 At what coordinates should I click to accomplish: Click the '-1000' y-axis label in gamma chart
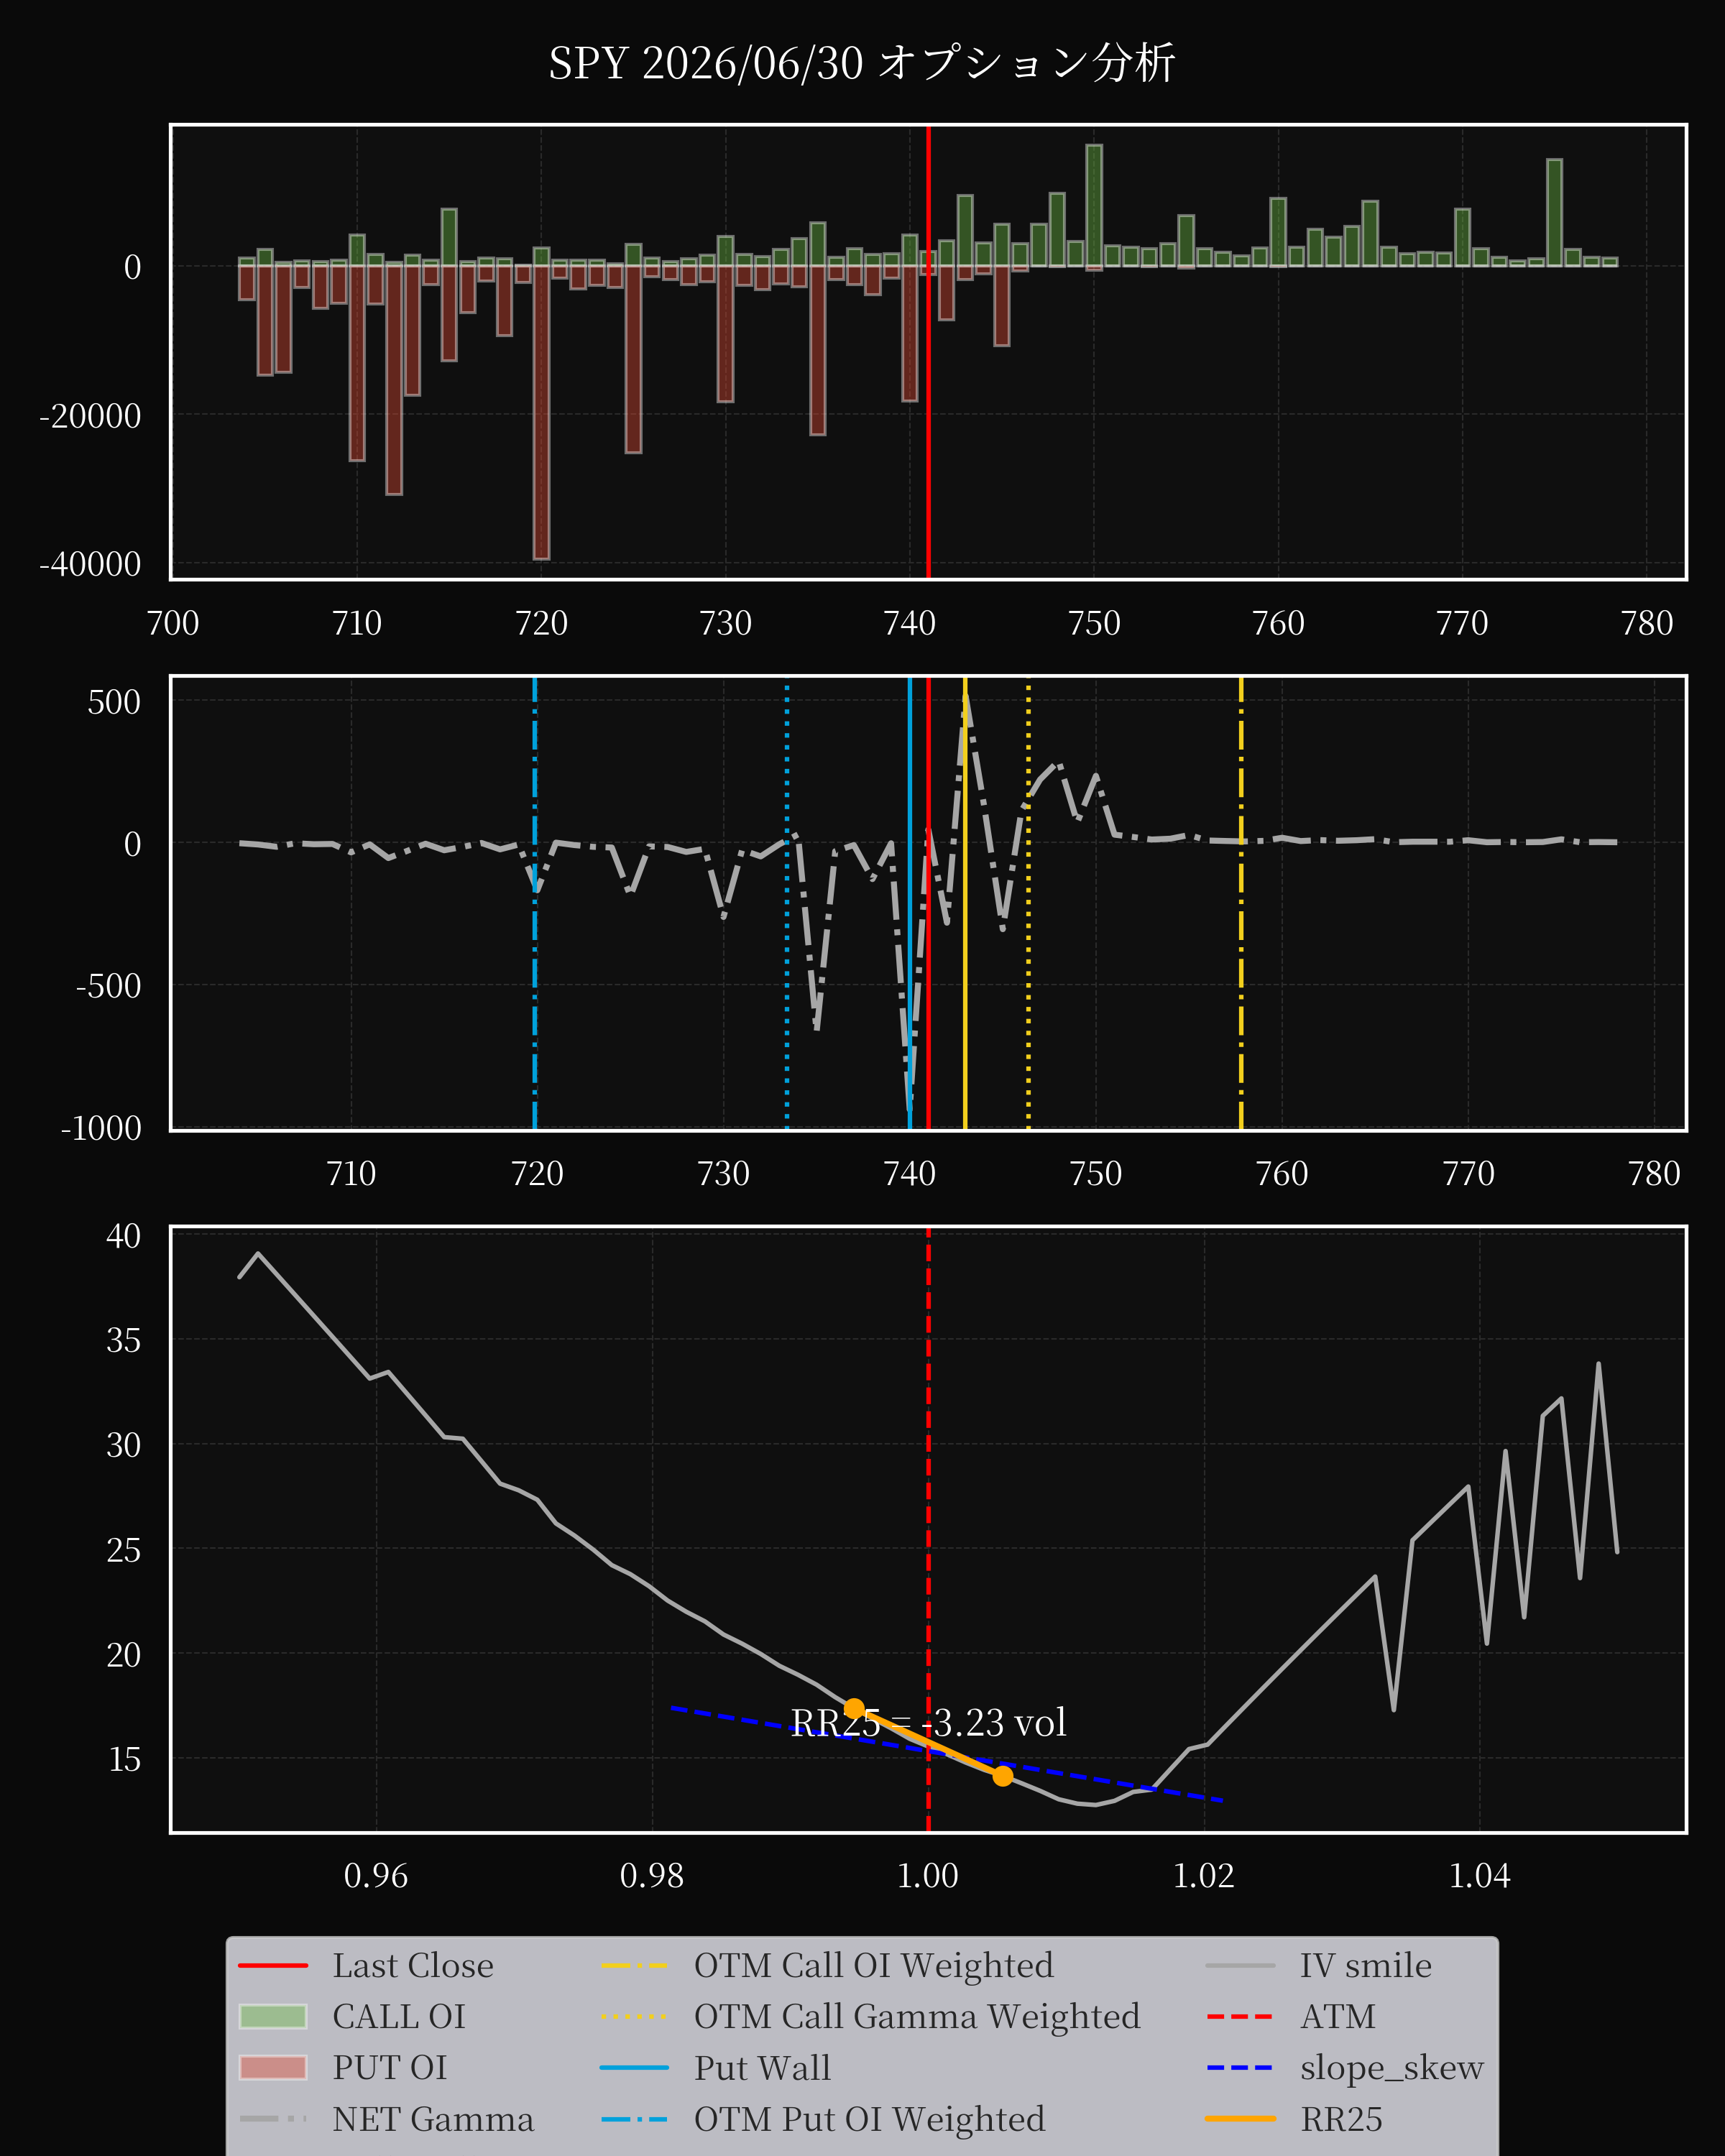(x=101, y=1128)
